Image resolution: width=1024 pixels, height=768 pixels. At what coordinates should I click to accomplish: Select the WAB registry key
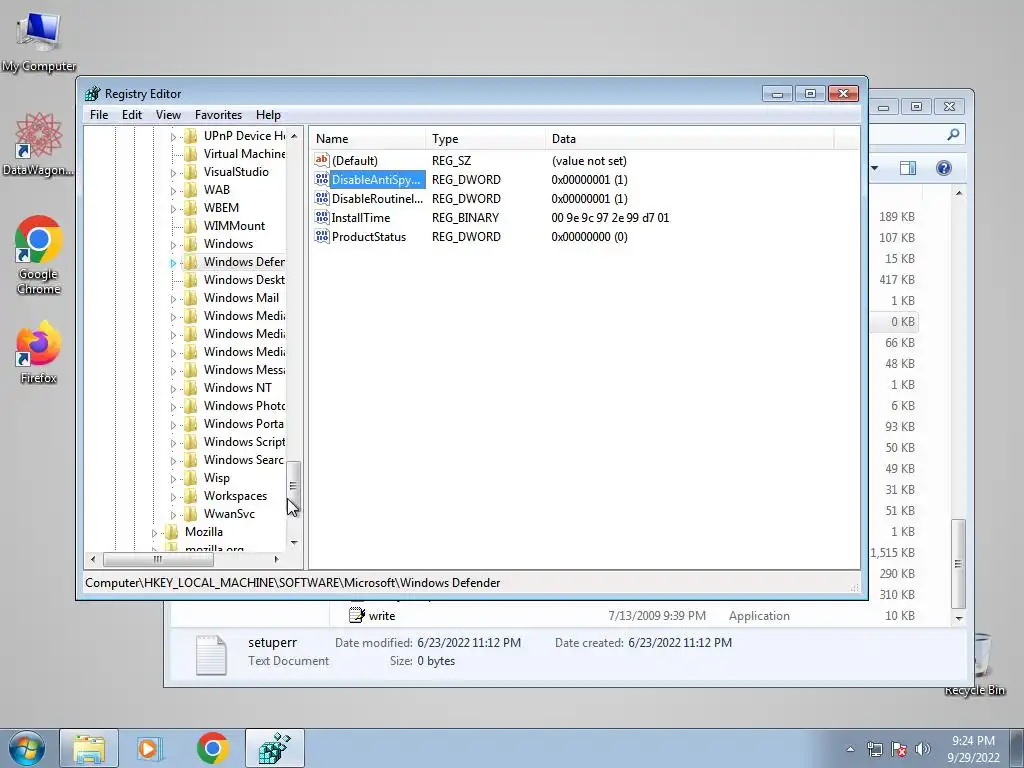tap(216, 189)
